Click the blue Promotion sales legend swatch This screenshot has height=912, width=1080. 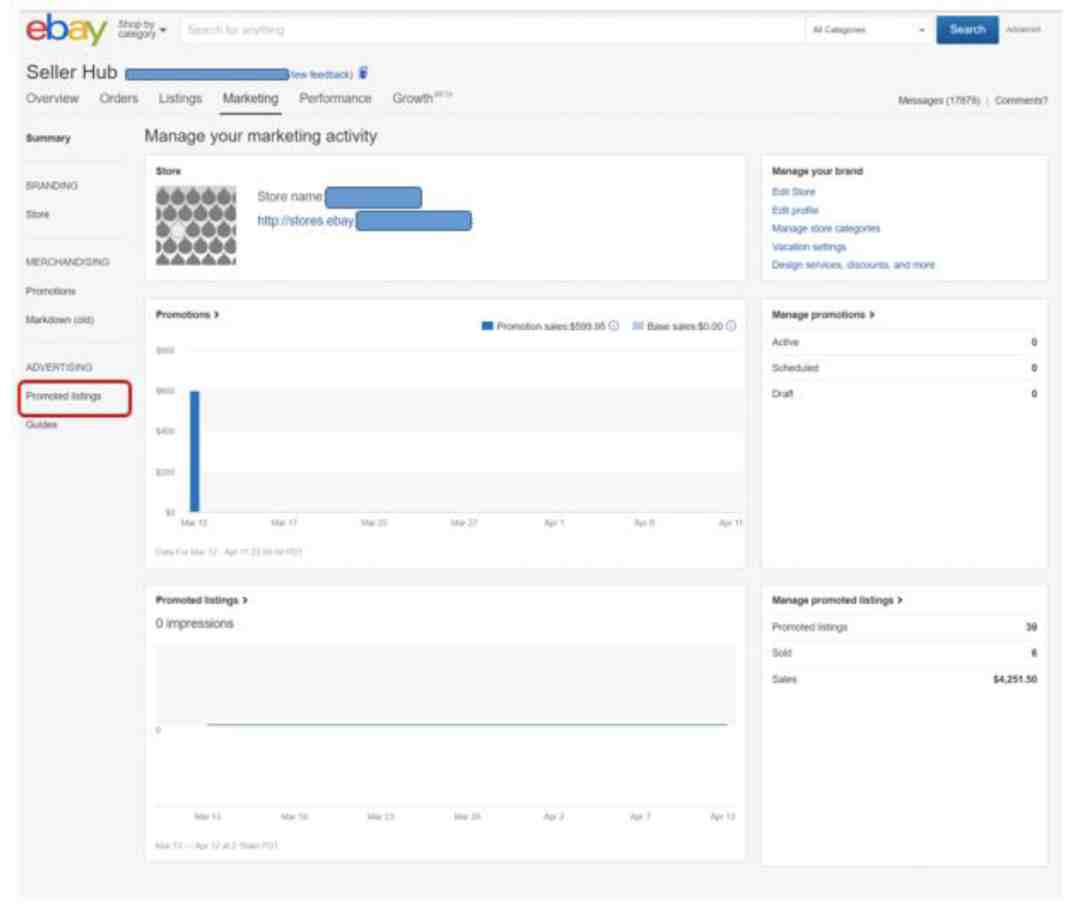(x=487, y=326)
